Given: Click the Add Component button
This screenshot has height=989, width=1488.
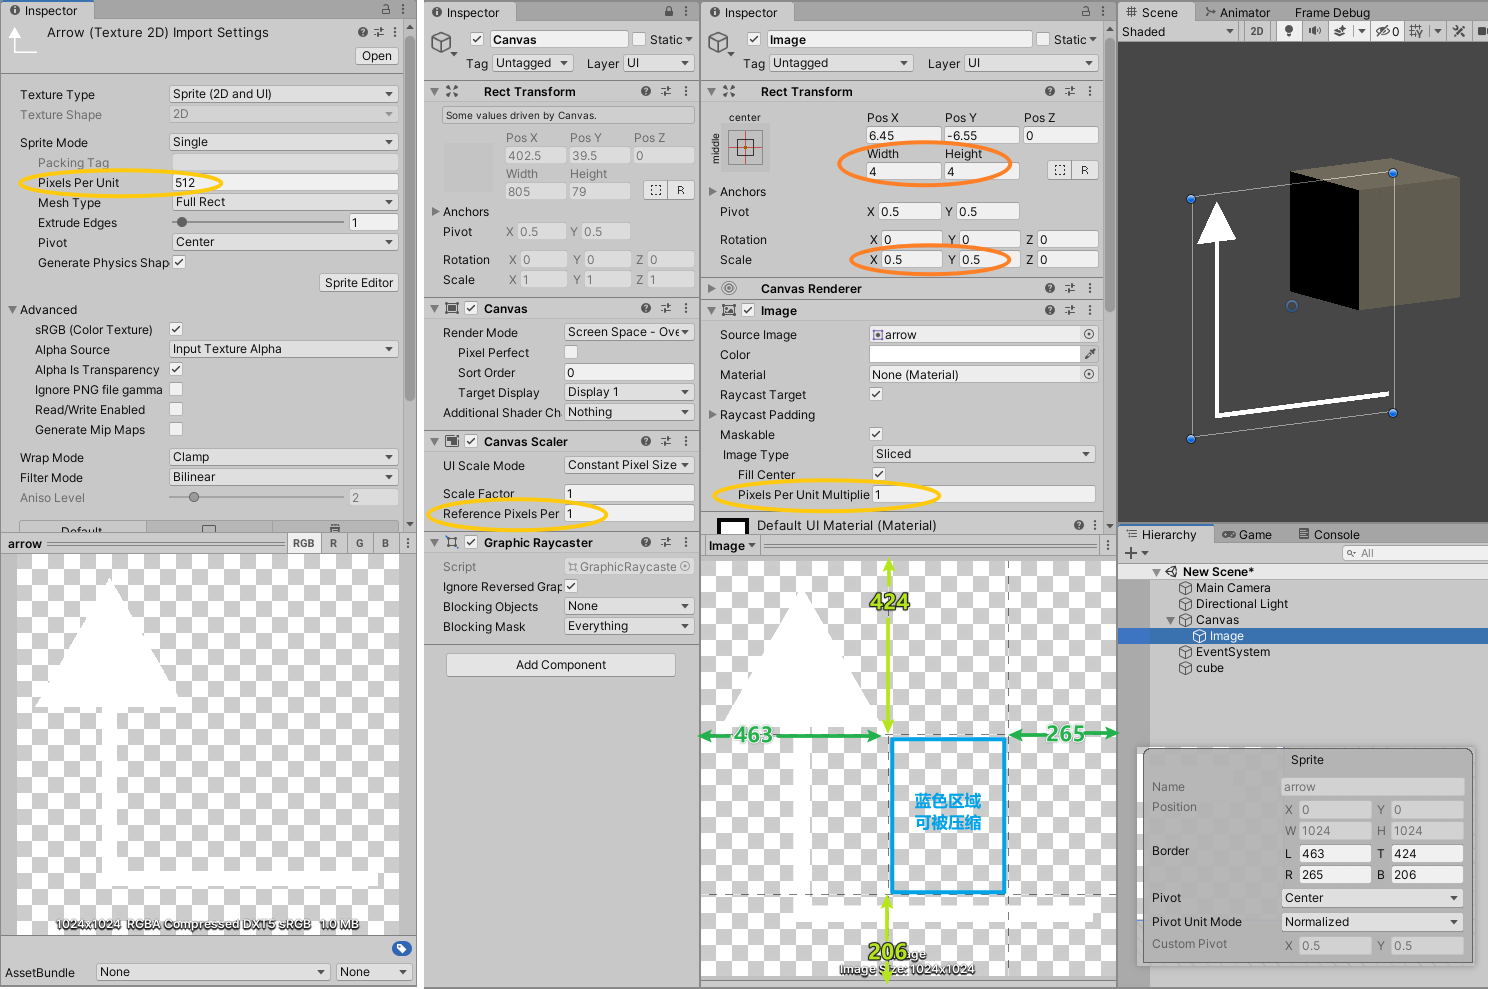Looking at the screenshot, I should [x=561, y=665].
